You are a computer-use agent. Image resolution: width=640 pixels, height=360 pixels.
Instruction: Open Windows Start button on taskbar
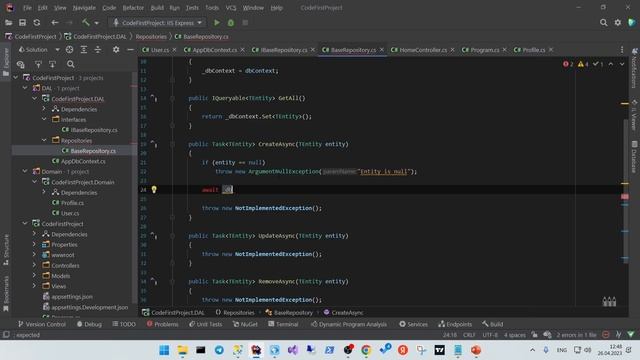[164, 350]
